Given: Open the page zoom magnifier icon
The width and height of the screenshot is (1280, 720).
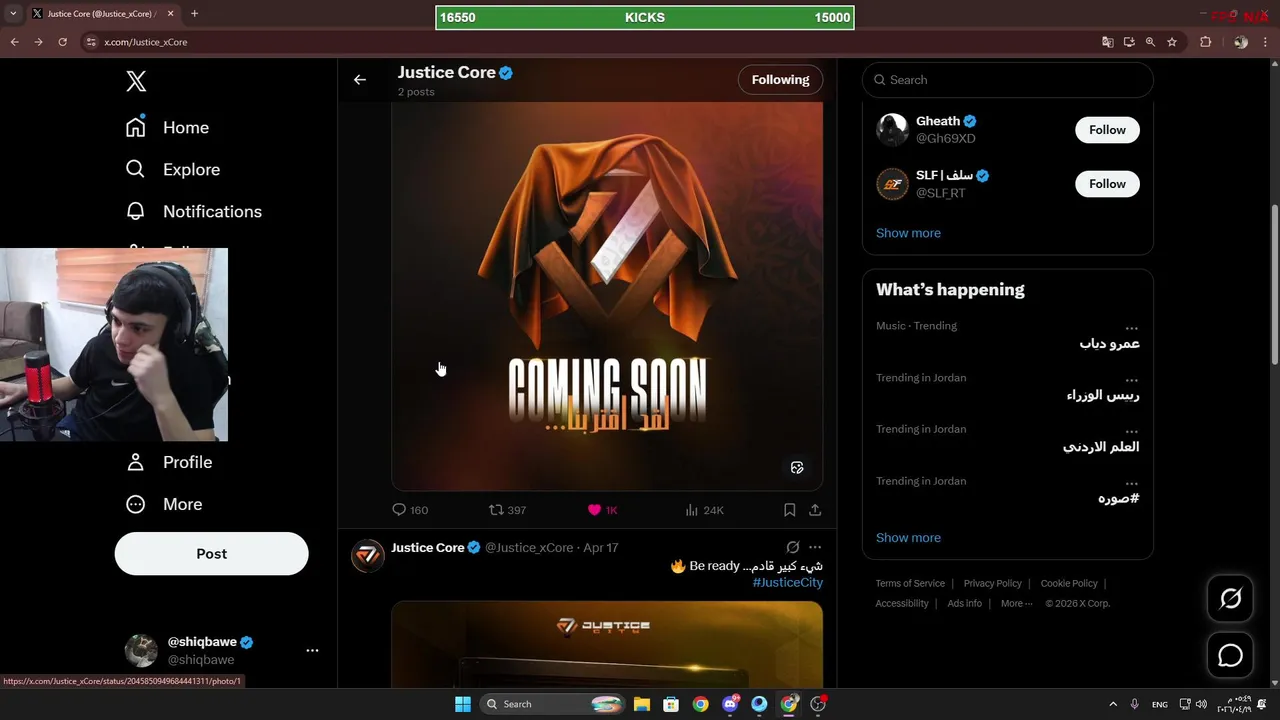Looking at the screenshot, I should click(x=1150, y=42).
